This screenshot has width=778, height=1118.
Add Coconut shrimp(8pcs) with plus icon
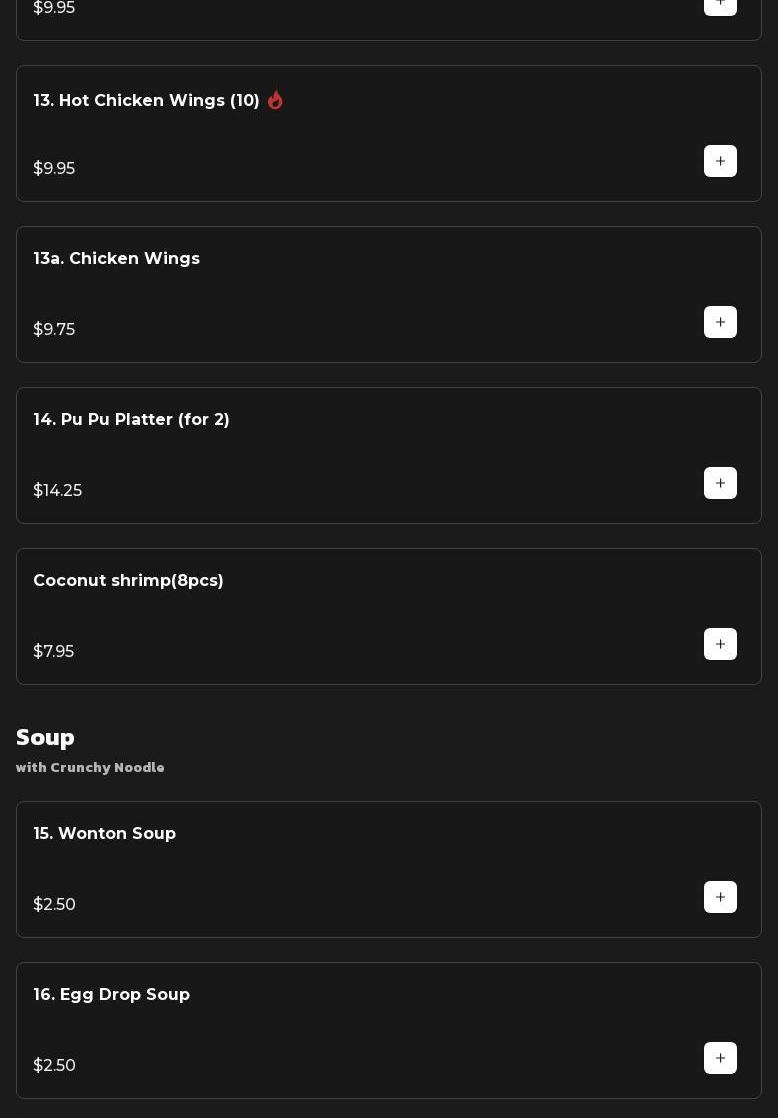pos(720,644)
